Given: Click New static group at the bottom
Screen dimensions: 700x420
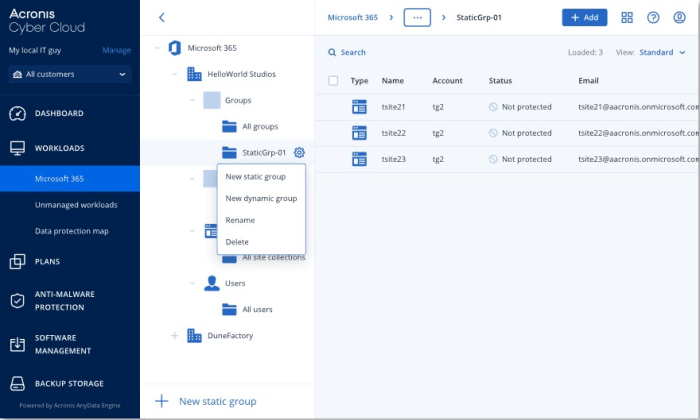Looking at the screenshot, I should 217,401.
